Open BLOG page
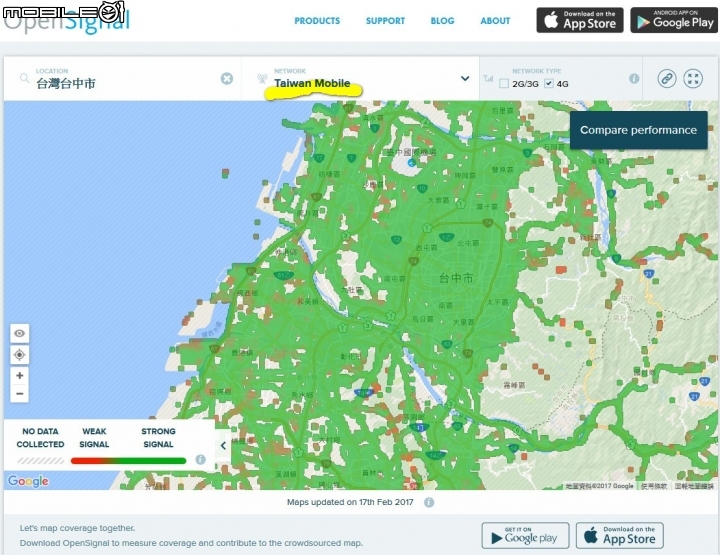Viewport: 720px width, 555px height. [442, 21]
